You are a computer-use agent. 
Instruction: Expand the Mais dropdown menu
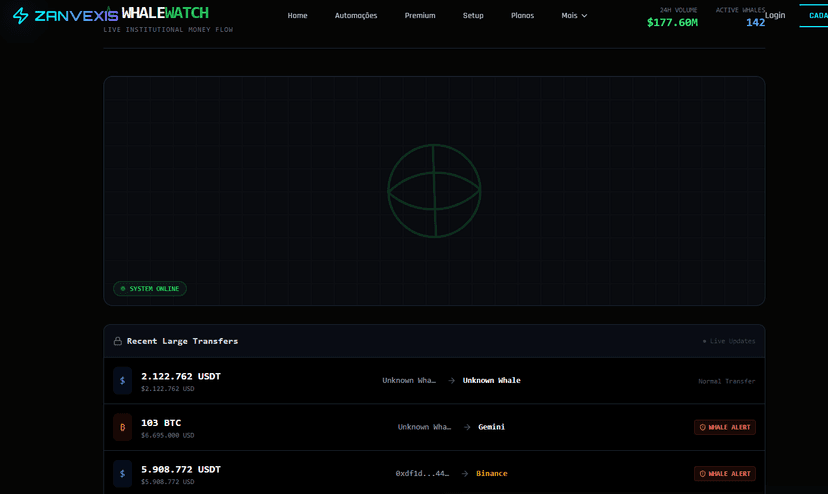coord(574,16)
